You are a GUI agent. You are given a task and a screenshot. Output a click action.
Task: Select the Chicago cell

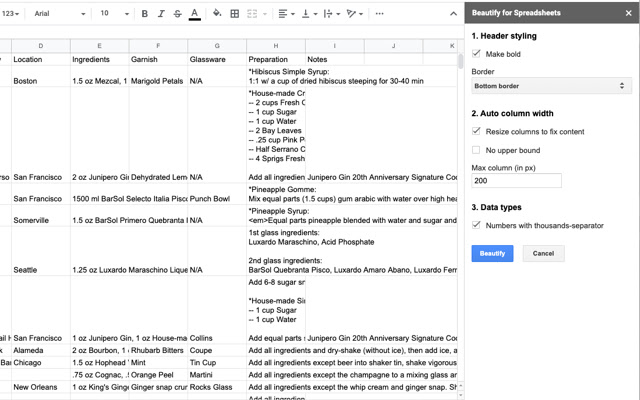coord(41,362)
